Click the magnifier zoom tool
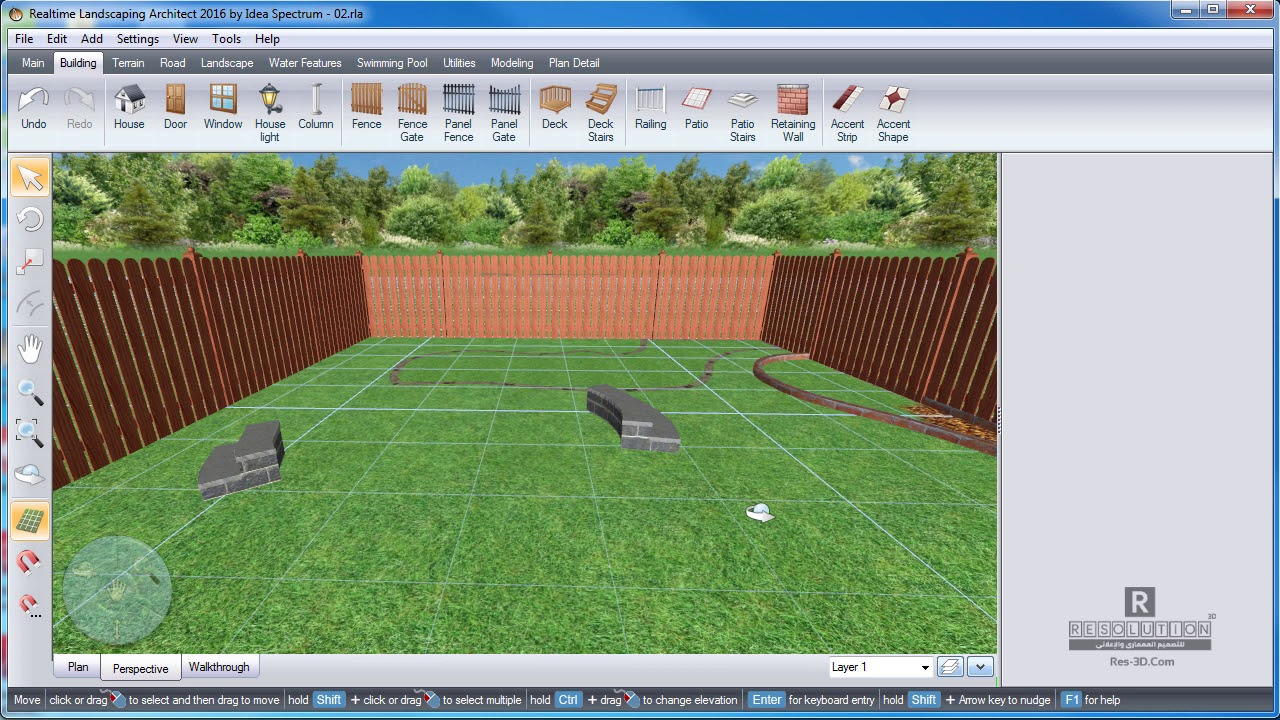Screen dimensions: 1280x720 pyautogui.click(x=30, y=391)
